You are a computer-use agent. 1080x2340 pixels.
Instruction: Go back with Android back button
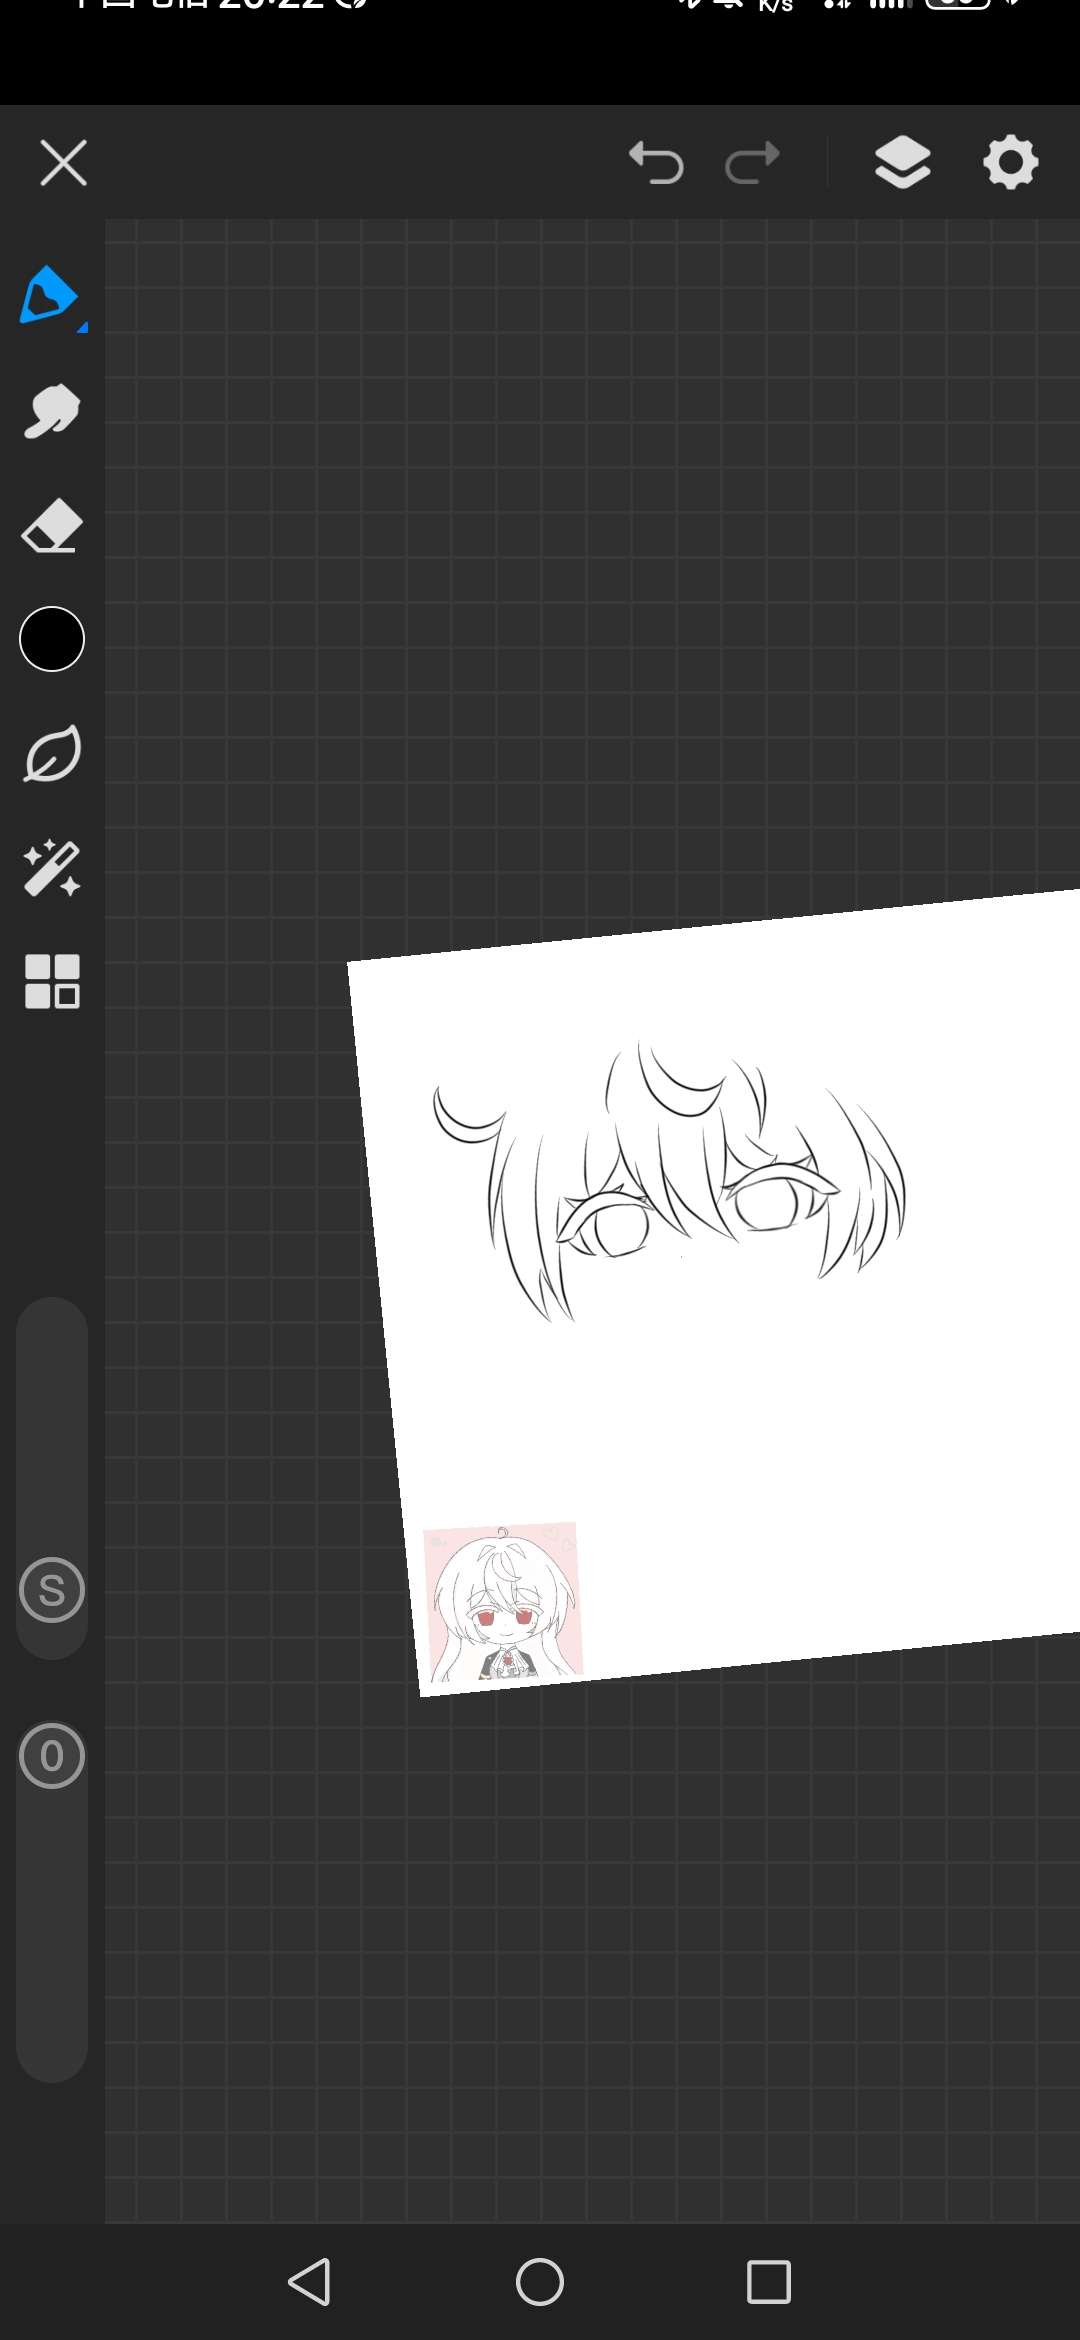point(310,2282)
